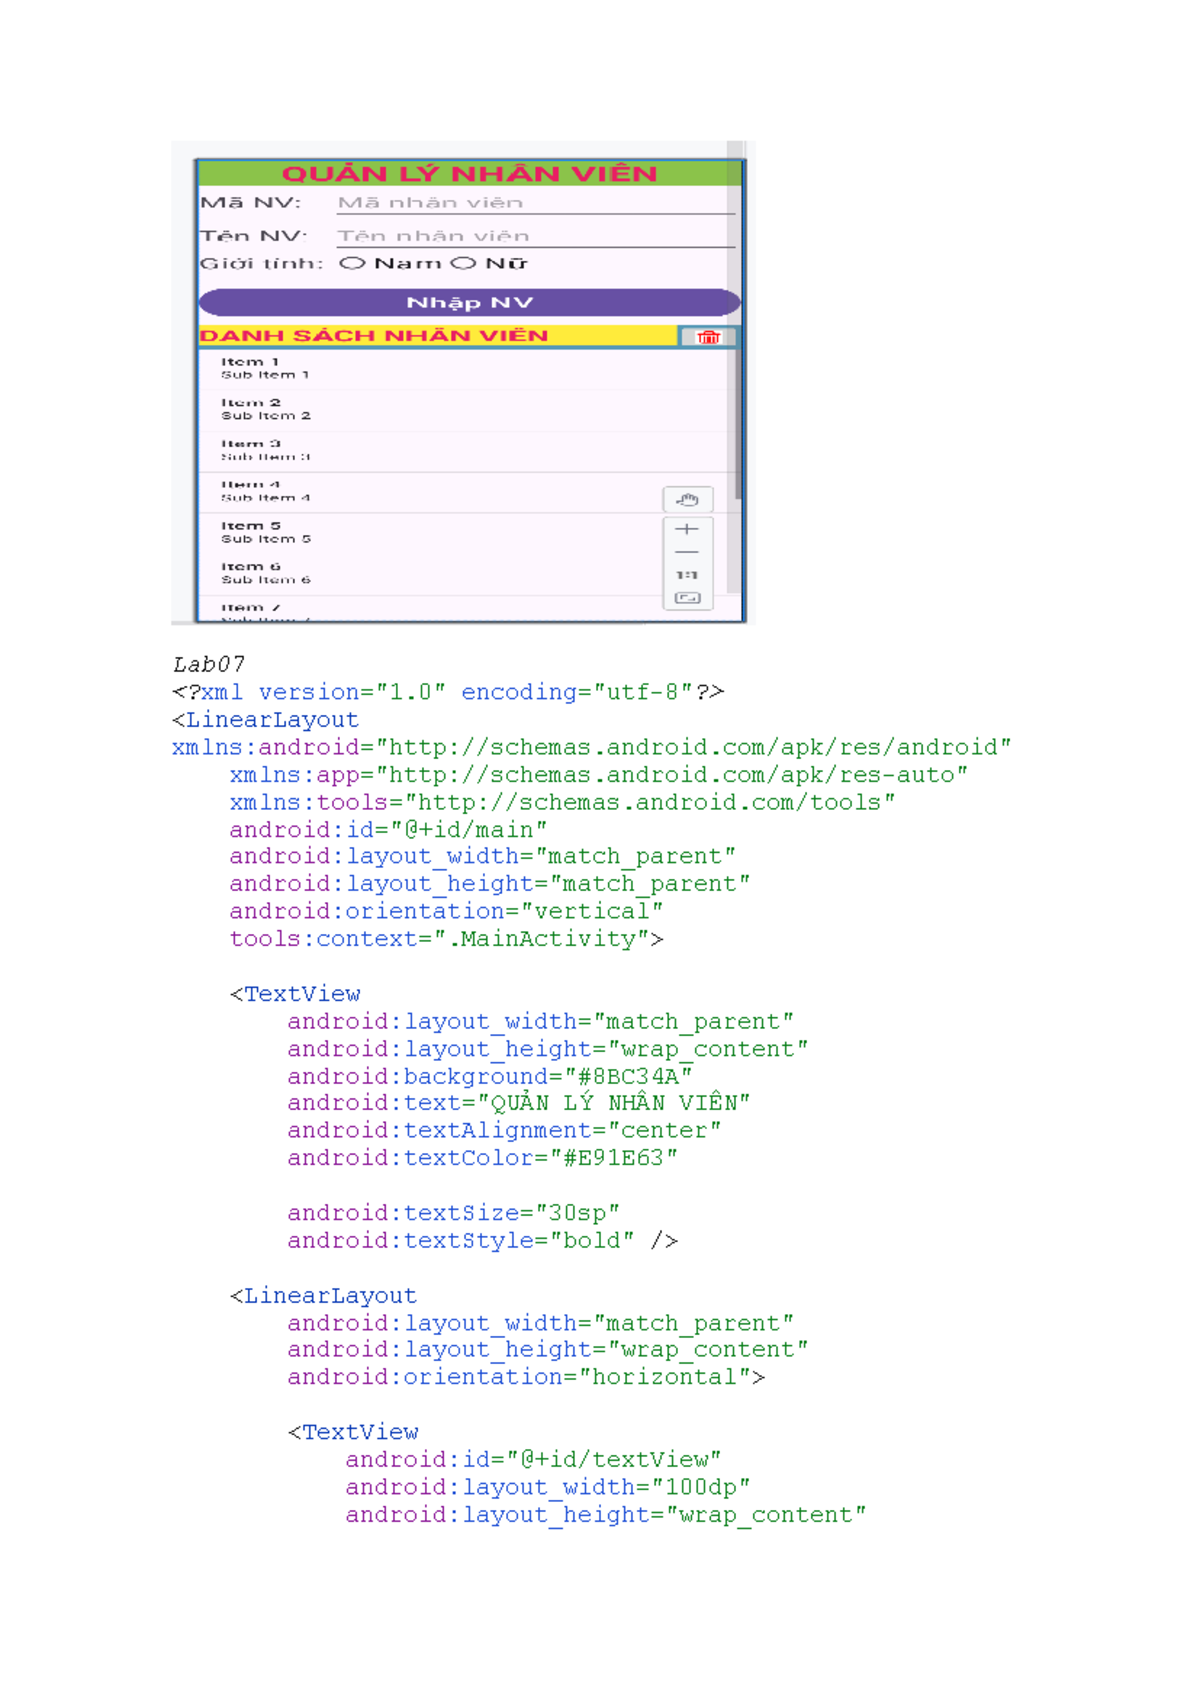Image resolution: width=1200 pixels, height=1696 pixels.
Task: Click the xmlns:app namespace line
Action: point(598,775)
